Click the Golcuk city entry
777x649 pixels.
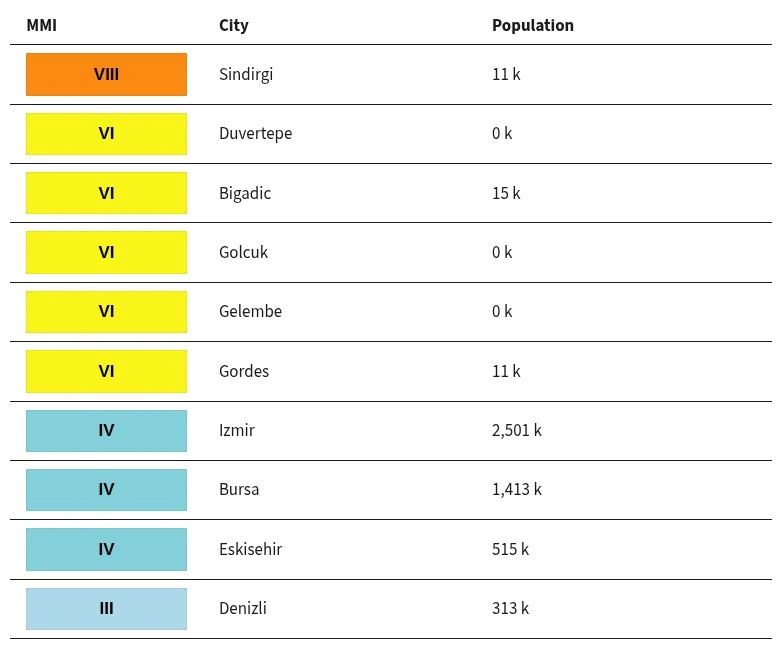[243, 252]
